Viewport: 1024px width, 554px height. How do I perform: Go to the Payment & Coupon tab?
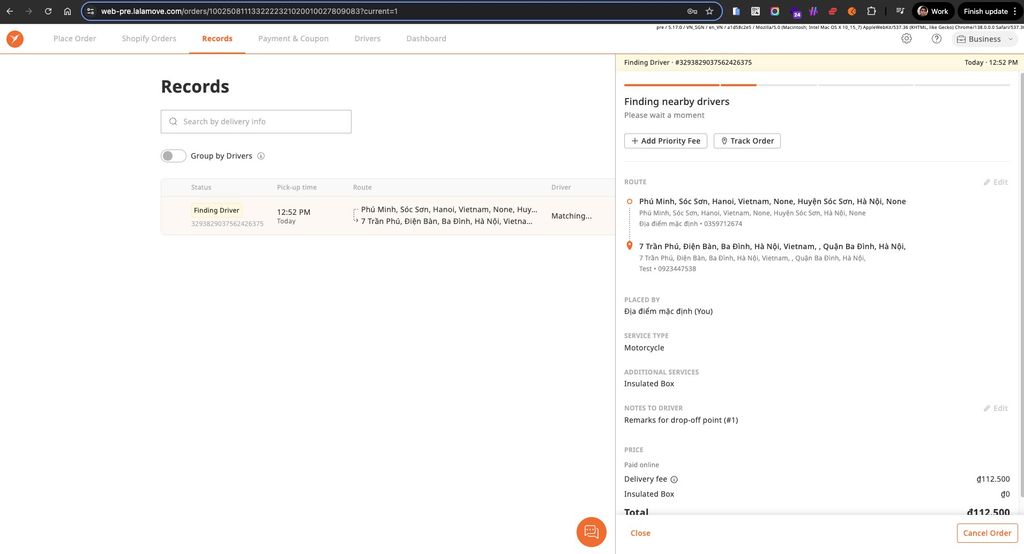(x=293, y=39)
